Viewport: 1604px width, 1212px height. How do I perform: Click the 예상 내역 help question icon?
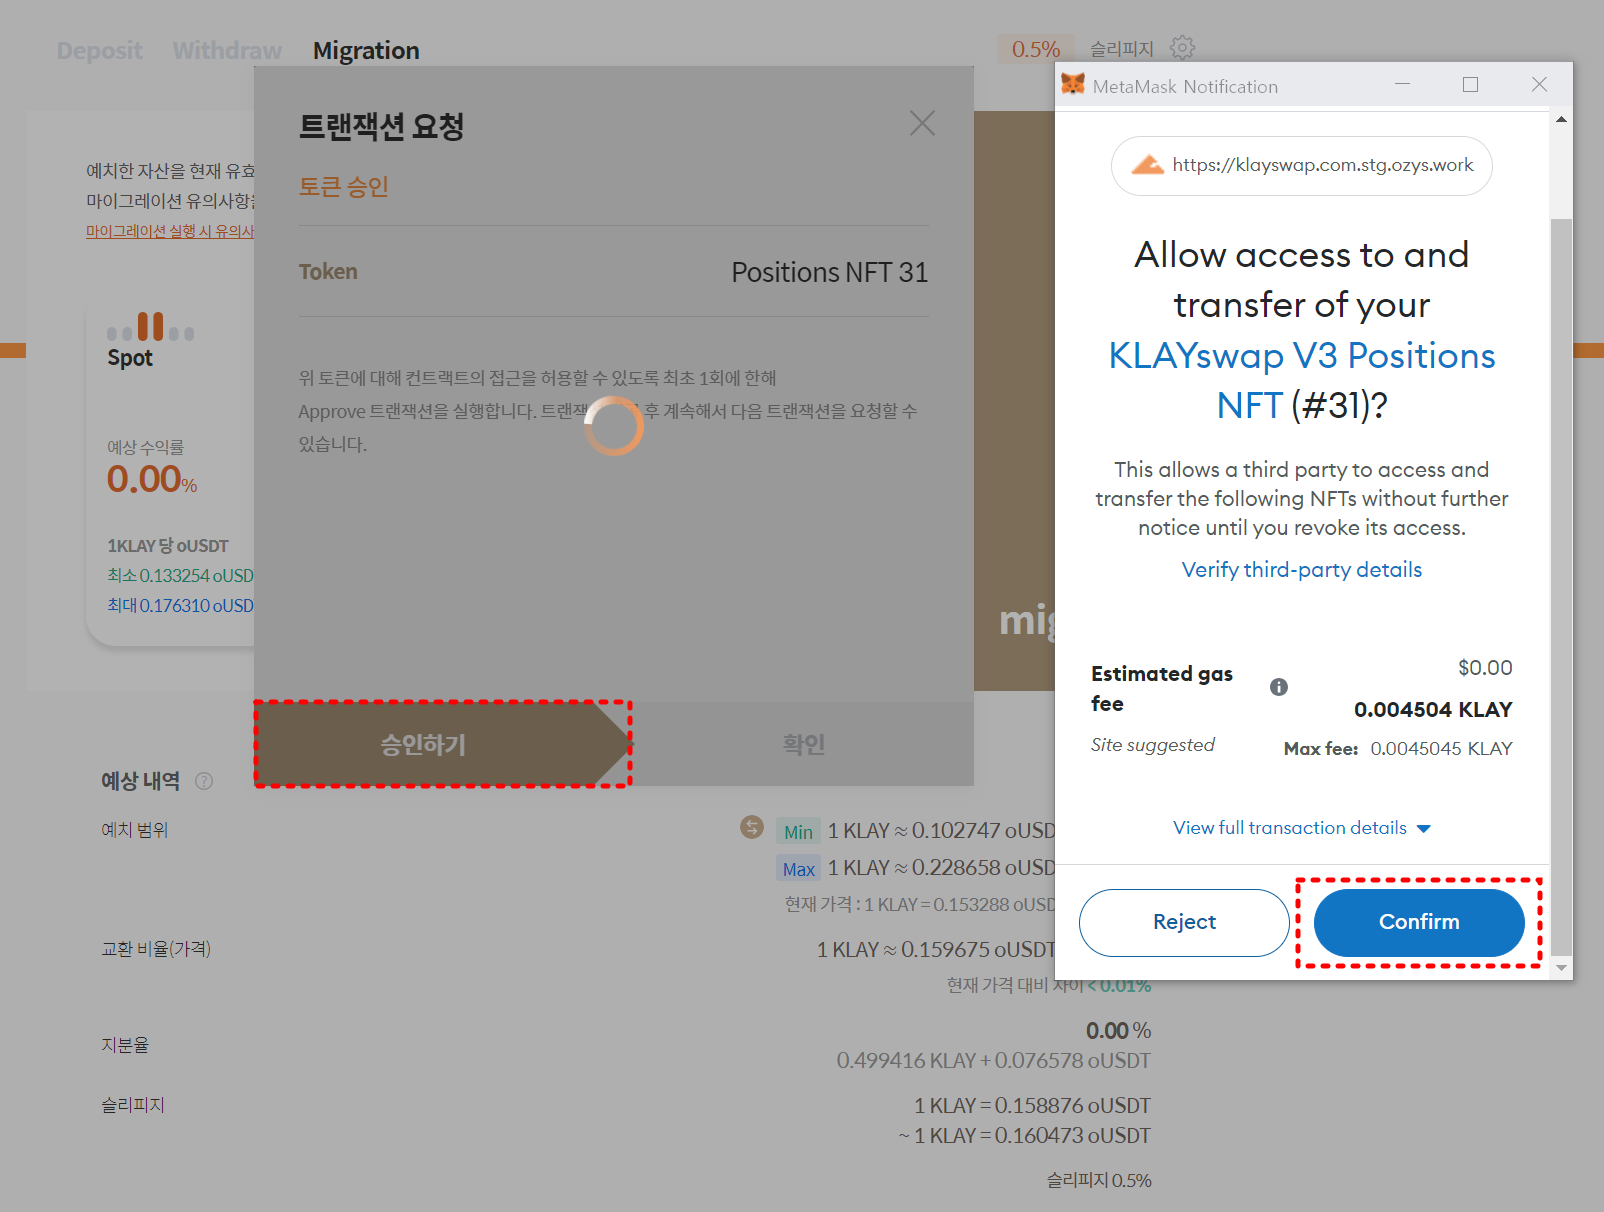click(204, 781)
